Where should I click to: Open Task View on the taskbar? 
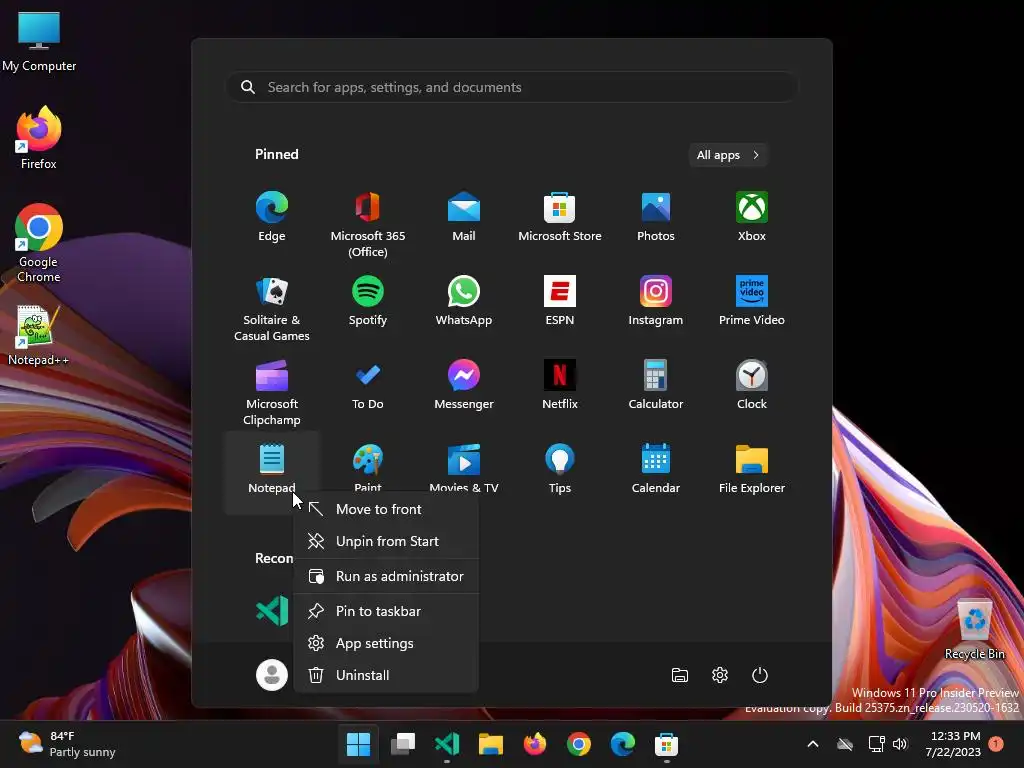click(402, 744)
